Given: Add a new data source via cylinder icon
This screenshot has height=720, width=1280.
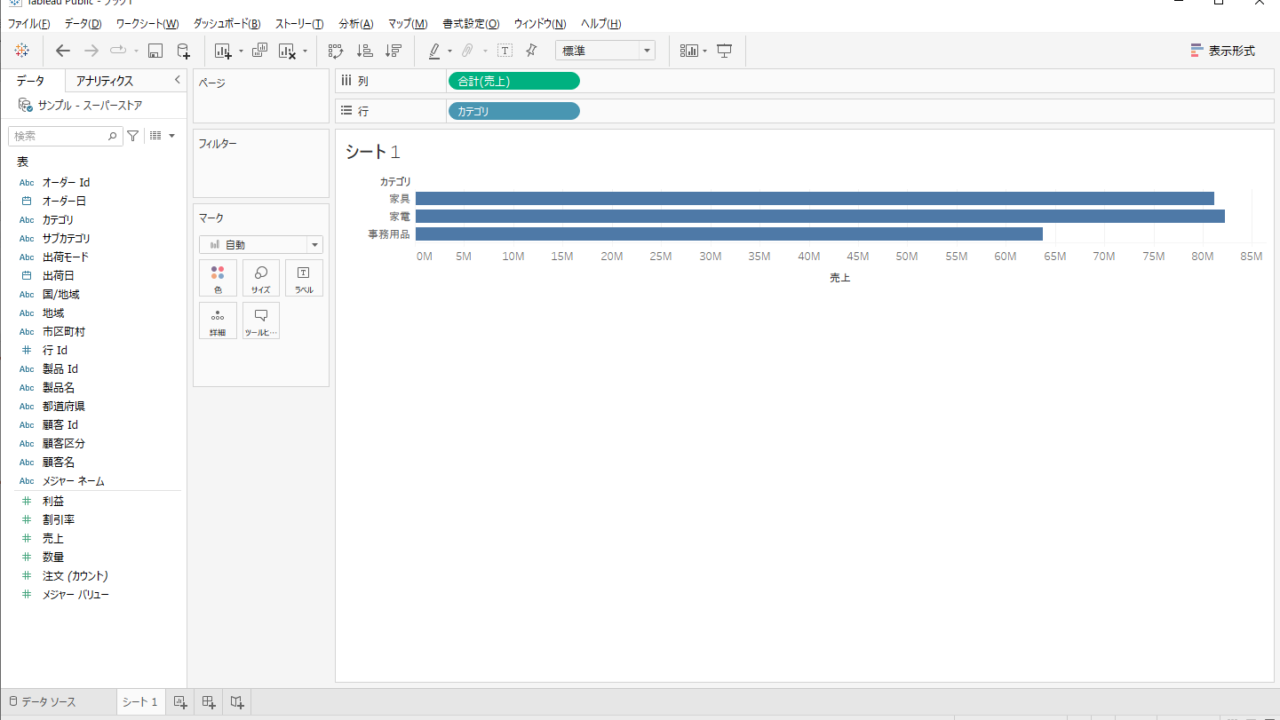Looking at the screenshot, I should (183, 51).
